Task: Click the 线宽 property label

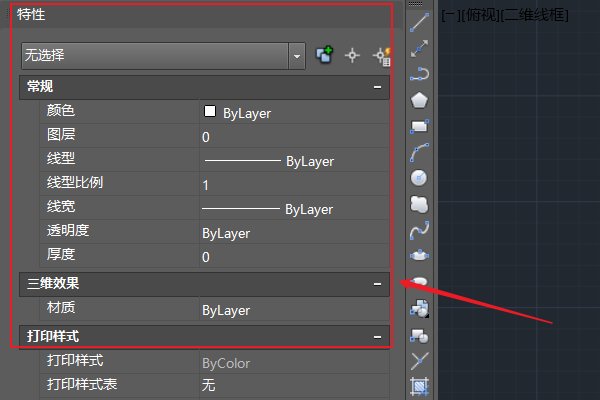Action: [60, 206]
